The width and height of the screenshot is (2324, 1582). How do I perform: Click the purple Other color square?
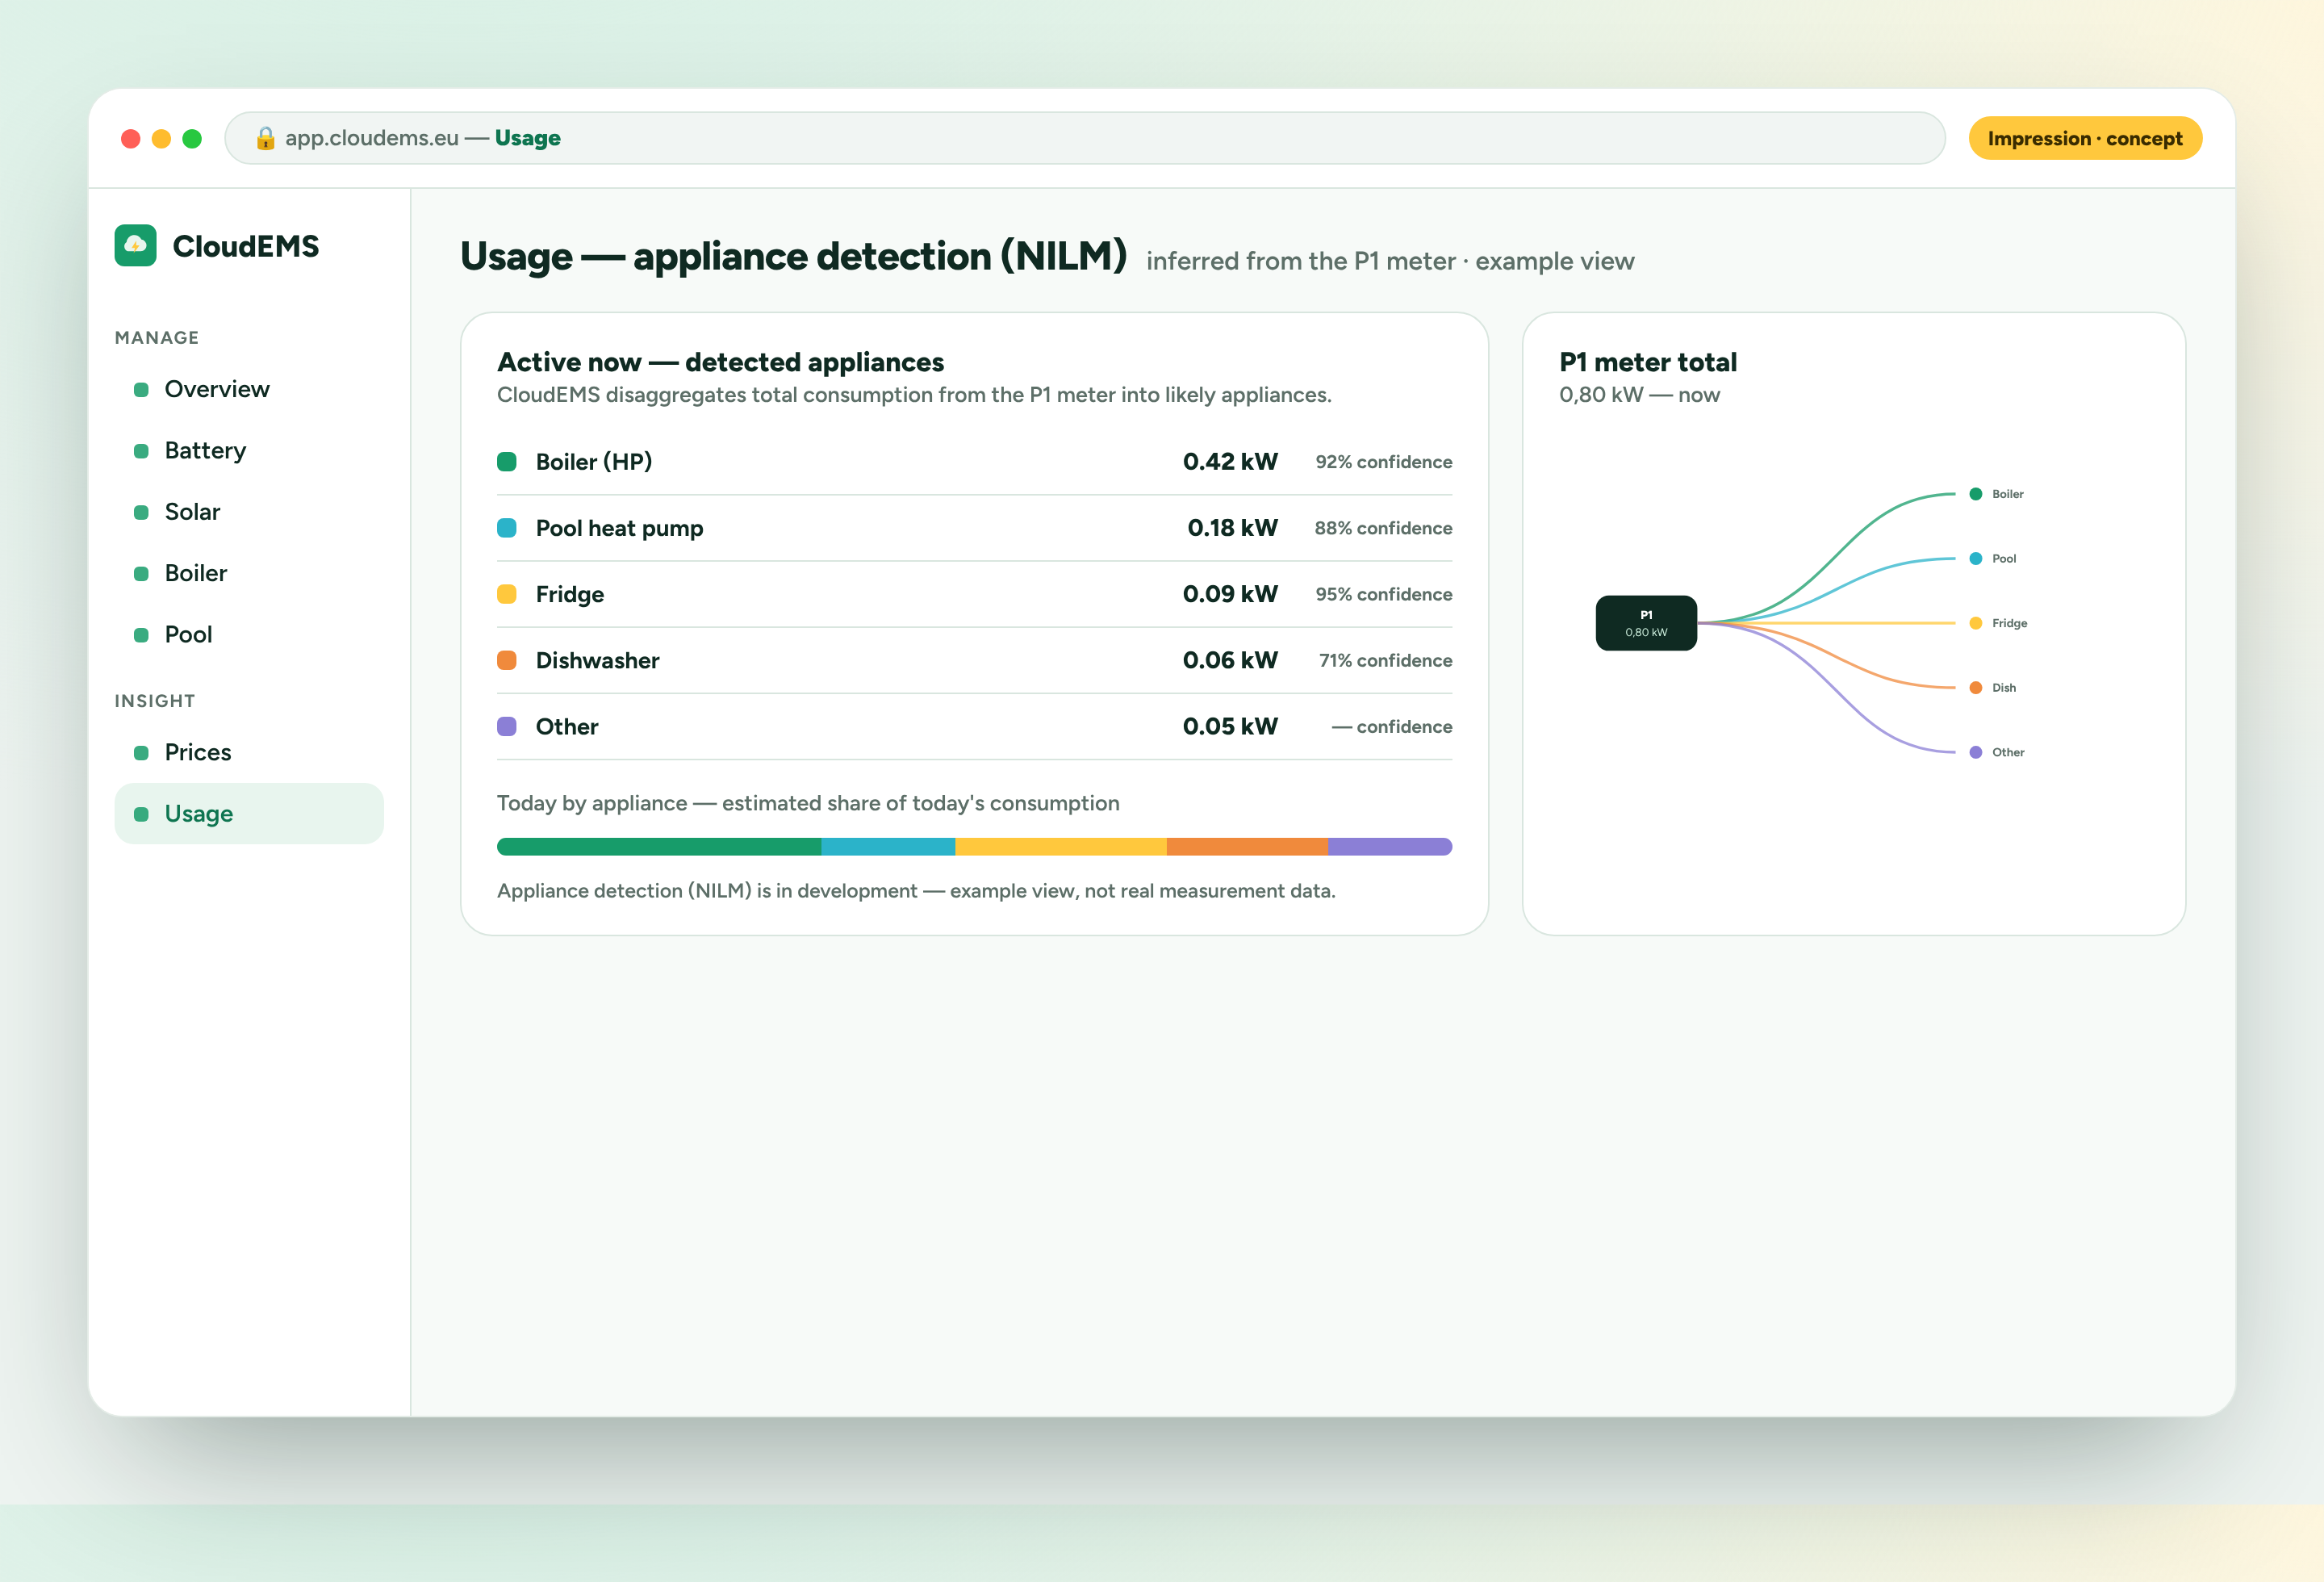click(x=507, y=726)
